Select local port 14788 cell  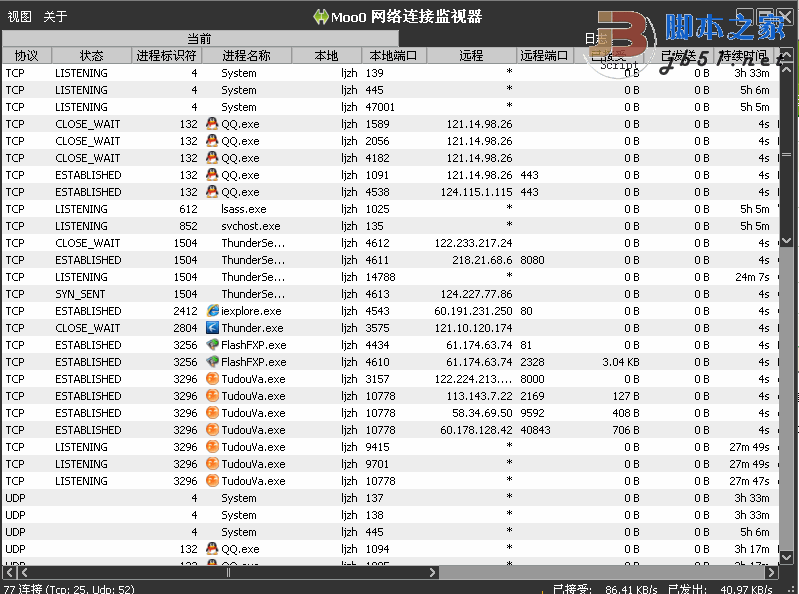380,277
